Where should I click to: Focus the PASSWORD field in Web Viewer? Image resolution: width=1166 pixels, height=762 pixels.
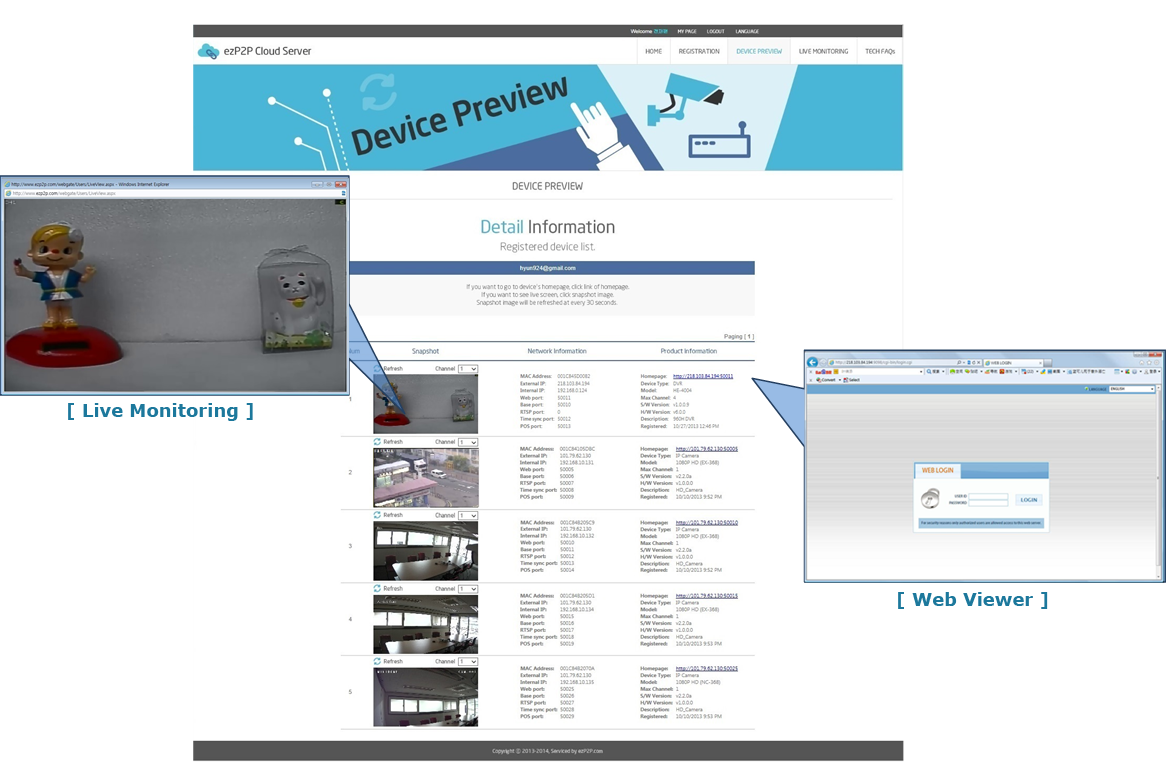[988, 503]
